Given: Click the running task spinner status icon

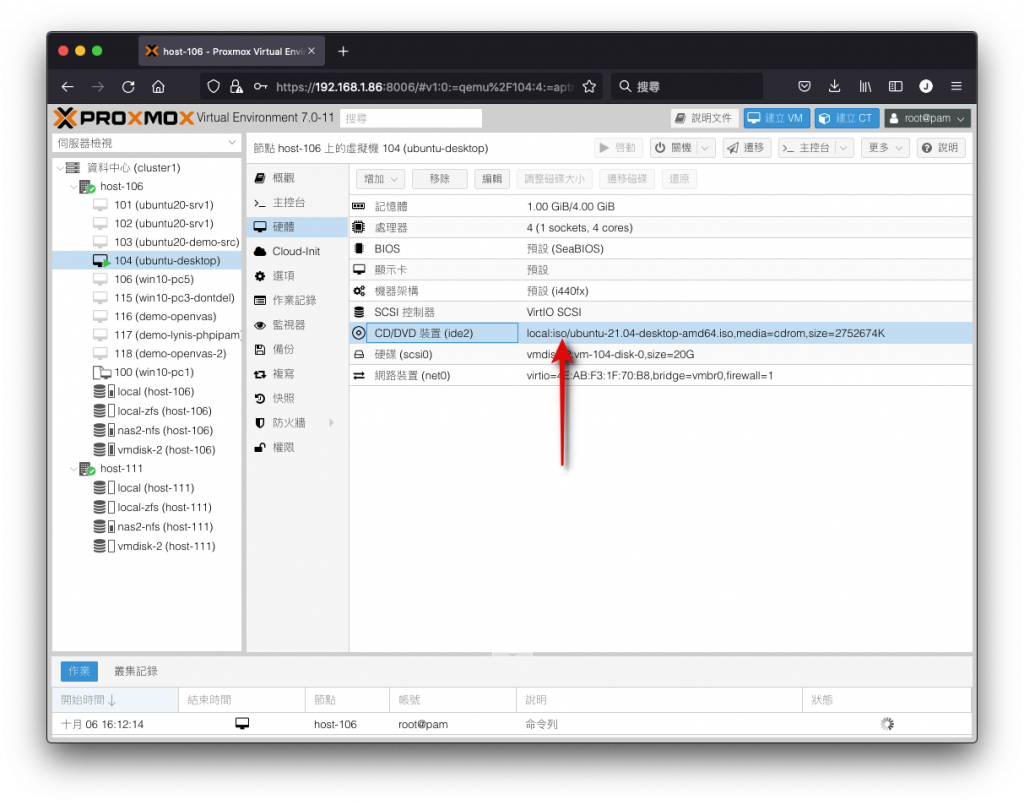Looking at the screenshot, I should point(886,724).
